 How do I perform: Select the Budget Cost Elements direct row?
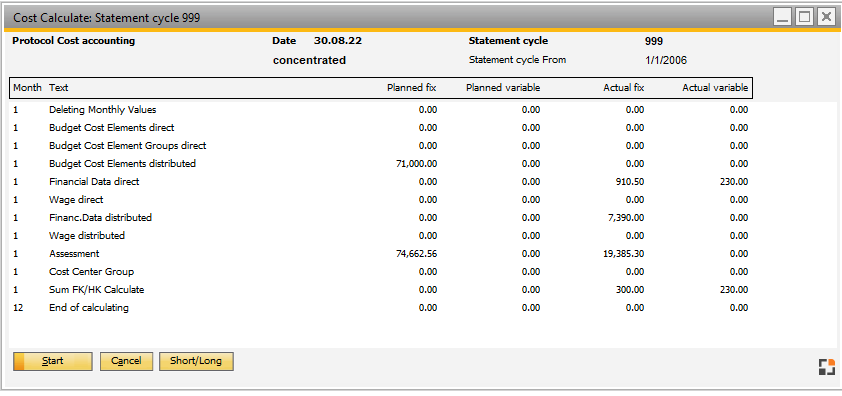point(380,128)
